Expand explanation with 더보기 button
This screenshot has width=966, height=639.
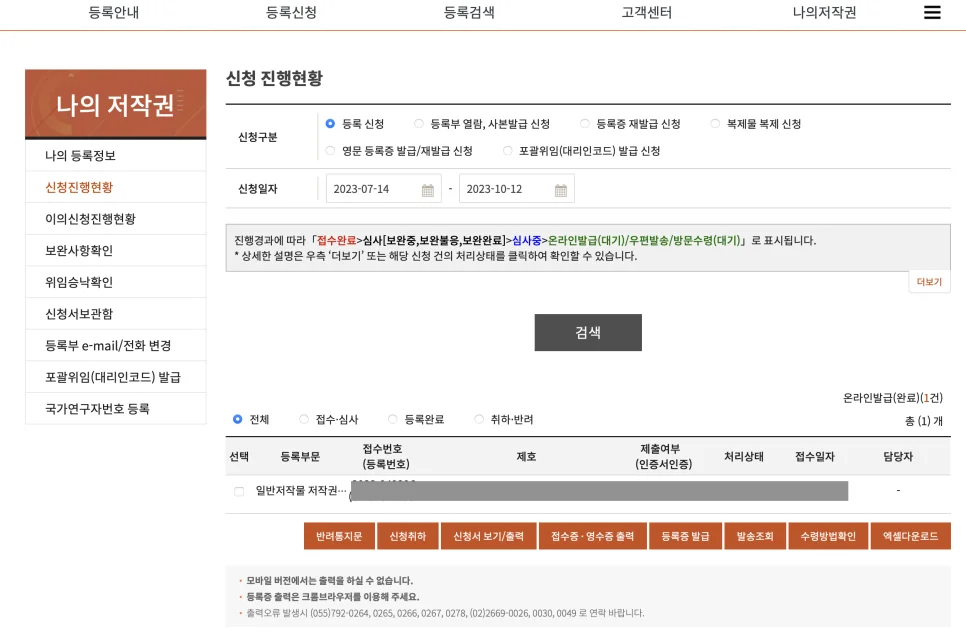pos(928,282)
